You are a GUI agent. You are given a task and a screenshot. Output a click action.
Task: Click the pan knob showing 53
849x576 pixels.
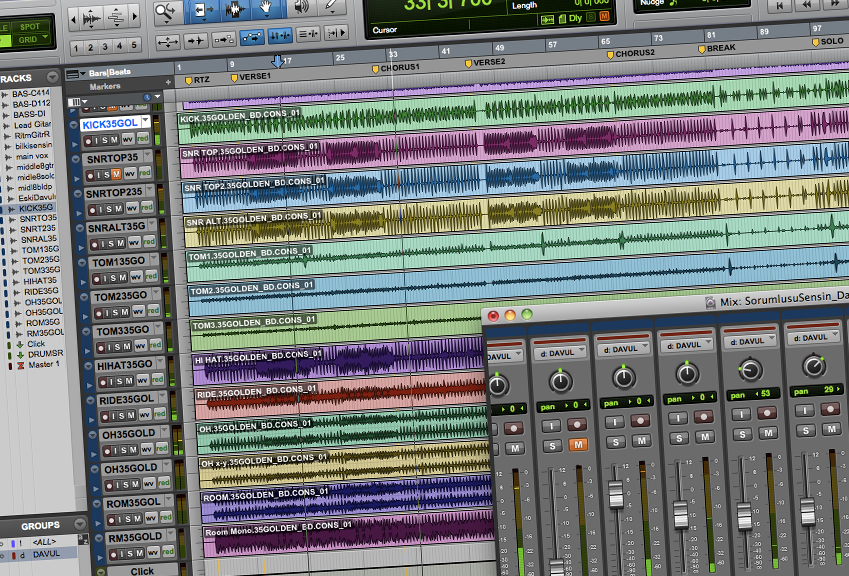coord(750,370)
